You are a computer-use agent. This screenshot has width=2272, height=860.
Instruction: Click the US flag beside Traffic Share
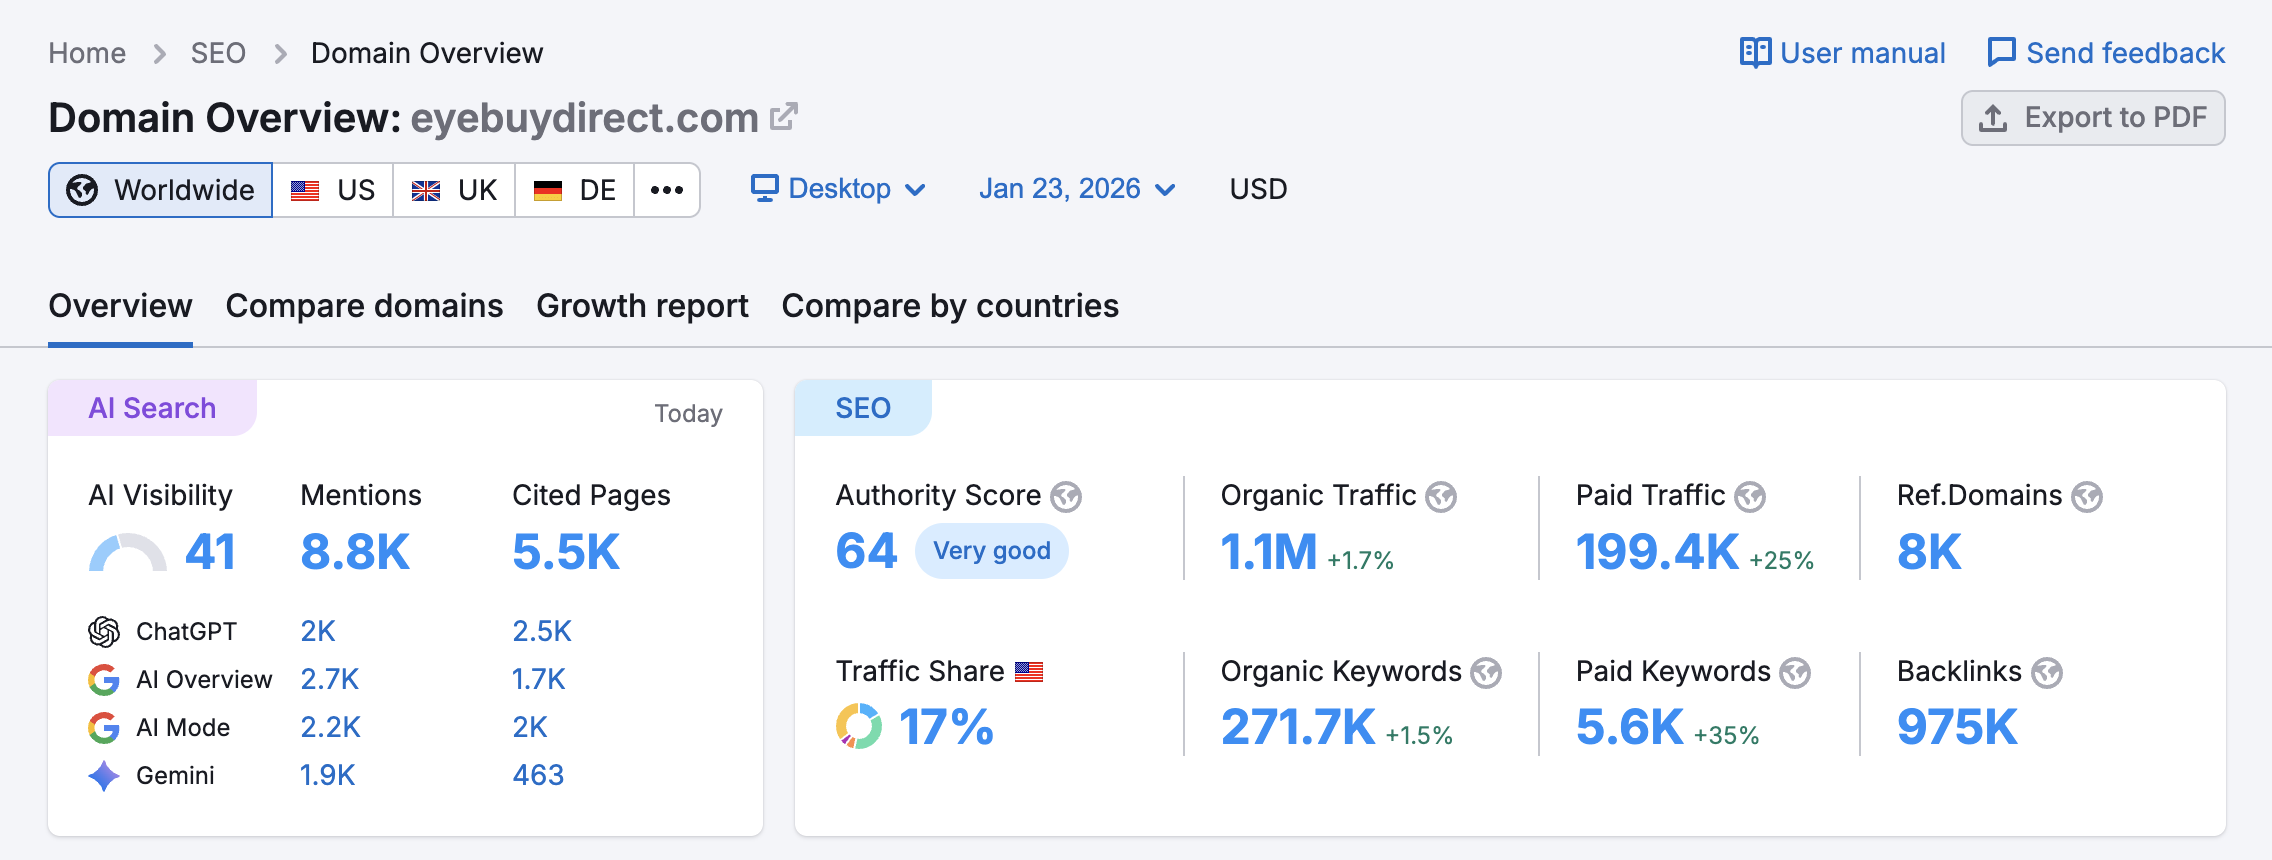pyautogui.click(x=1029, y=672)
